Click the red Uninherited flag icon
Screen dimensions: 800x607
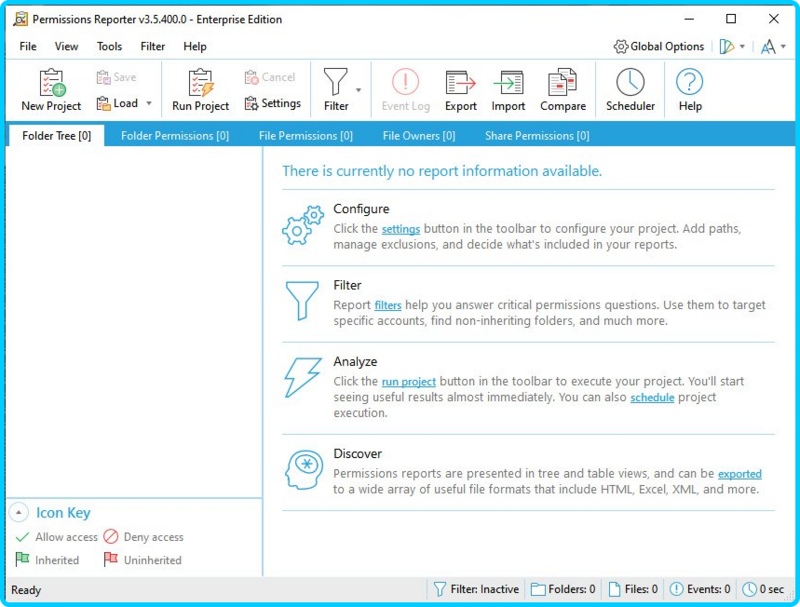[110, 560]
